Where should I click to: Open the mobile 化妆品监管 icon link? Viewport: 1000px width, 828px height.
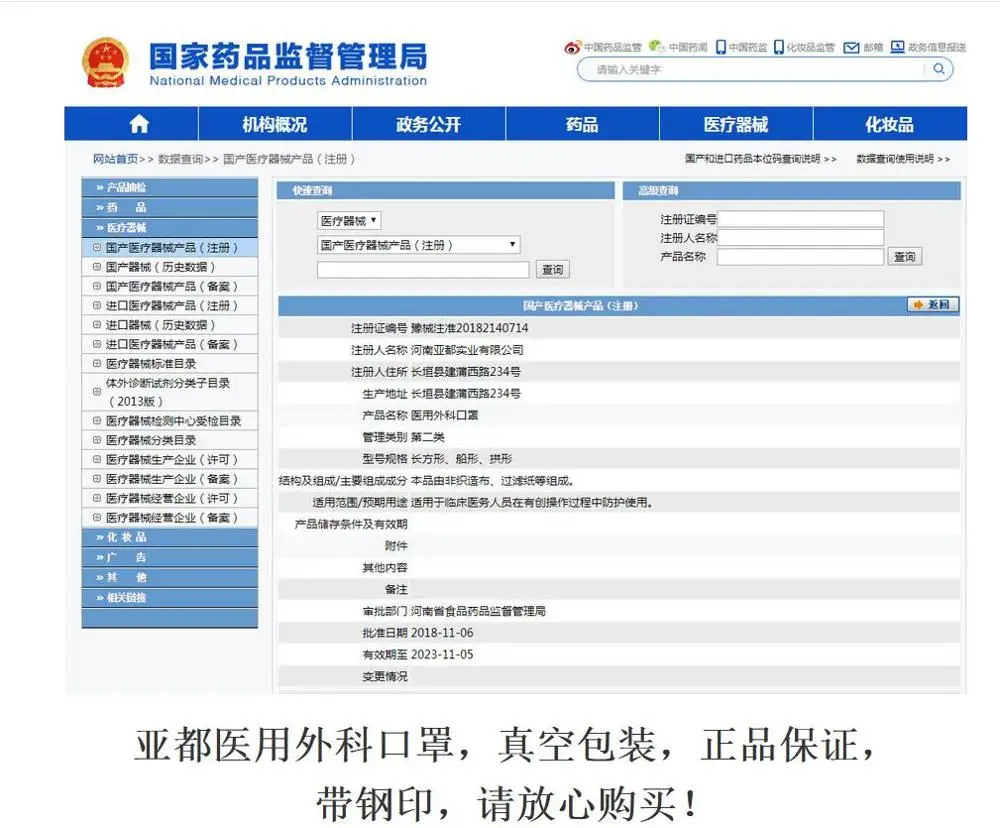[804, 47]
